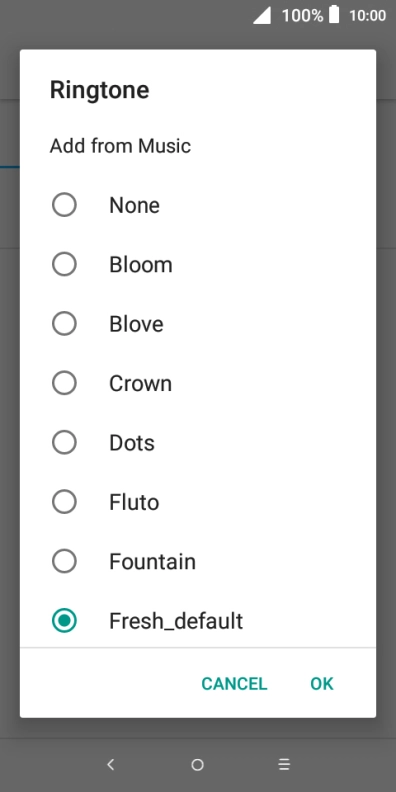This screenshot has width=396, height=792.
Task: Tap the 10:00 clock in status bar
Action: (367, 15)
